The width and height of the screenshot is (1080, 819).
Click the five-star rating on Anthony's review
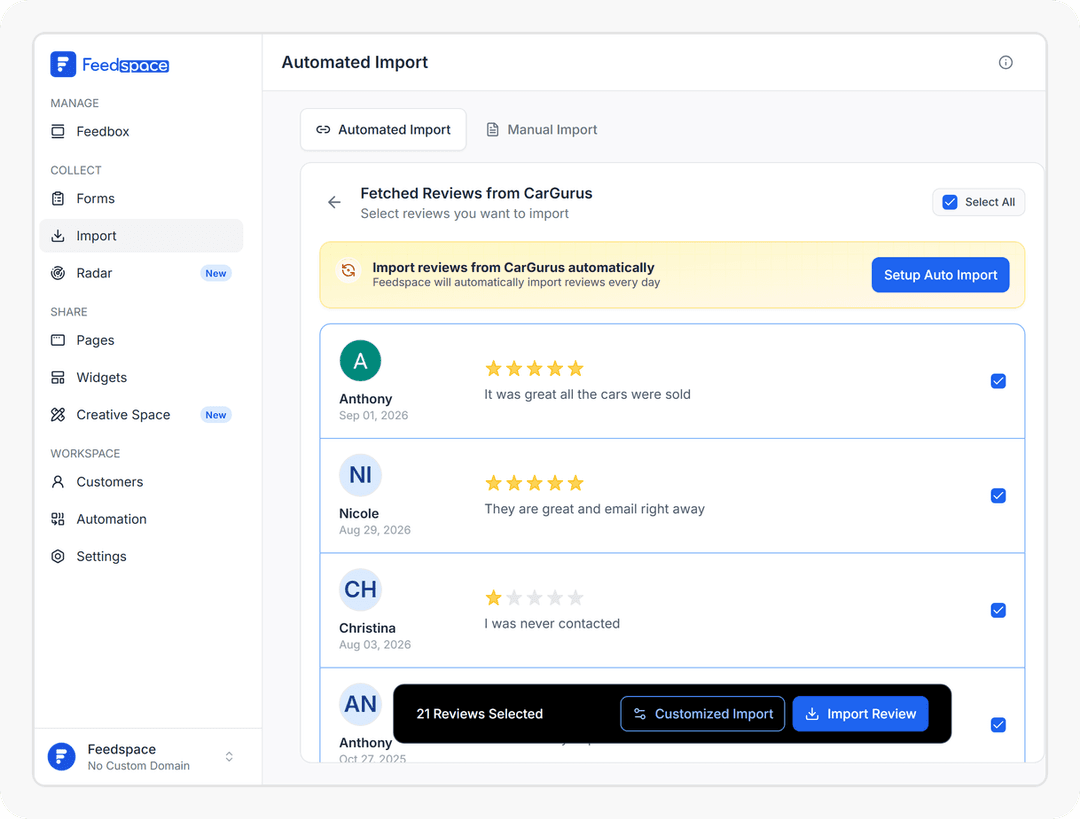coord(534,369)
